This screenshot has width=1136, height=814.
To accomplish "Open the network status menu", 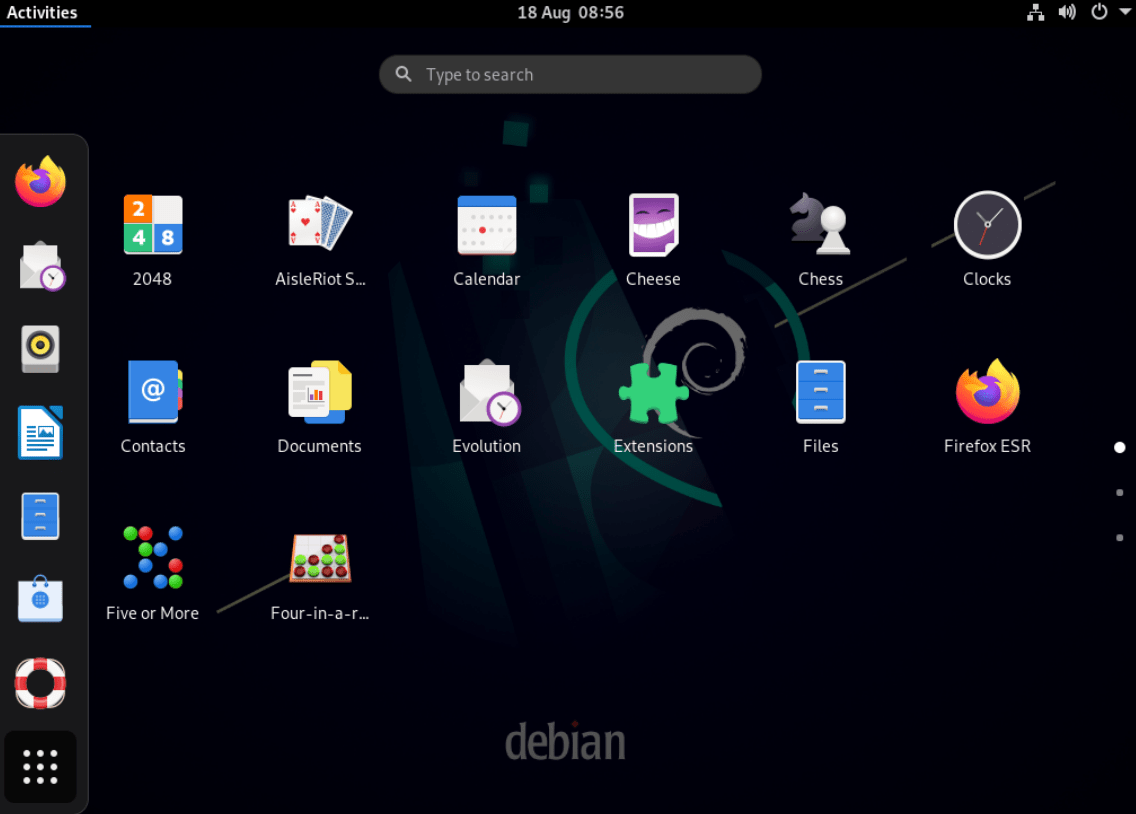I will coord(1035,13).
